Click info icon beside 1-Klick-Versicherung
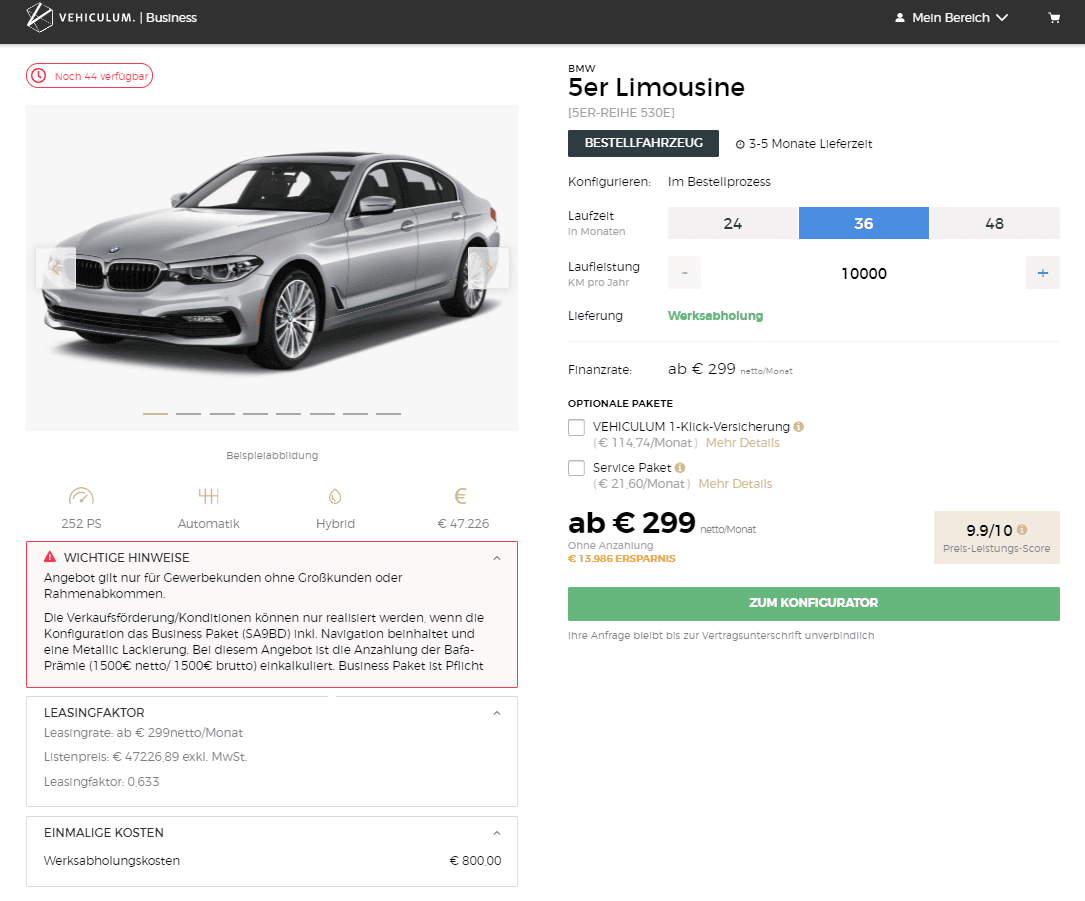This screenshot has height=901, width=1085. tap(799, 427)
